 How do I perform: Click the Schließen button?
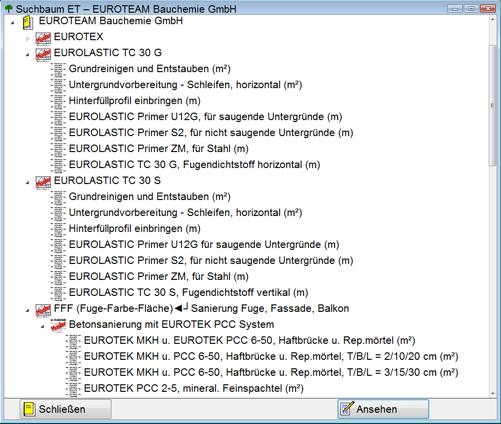65,409
